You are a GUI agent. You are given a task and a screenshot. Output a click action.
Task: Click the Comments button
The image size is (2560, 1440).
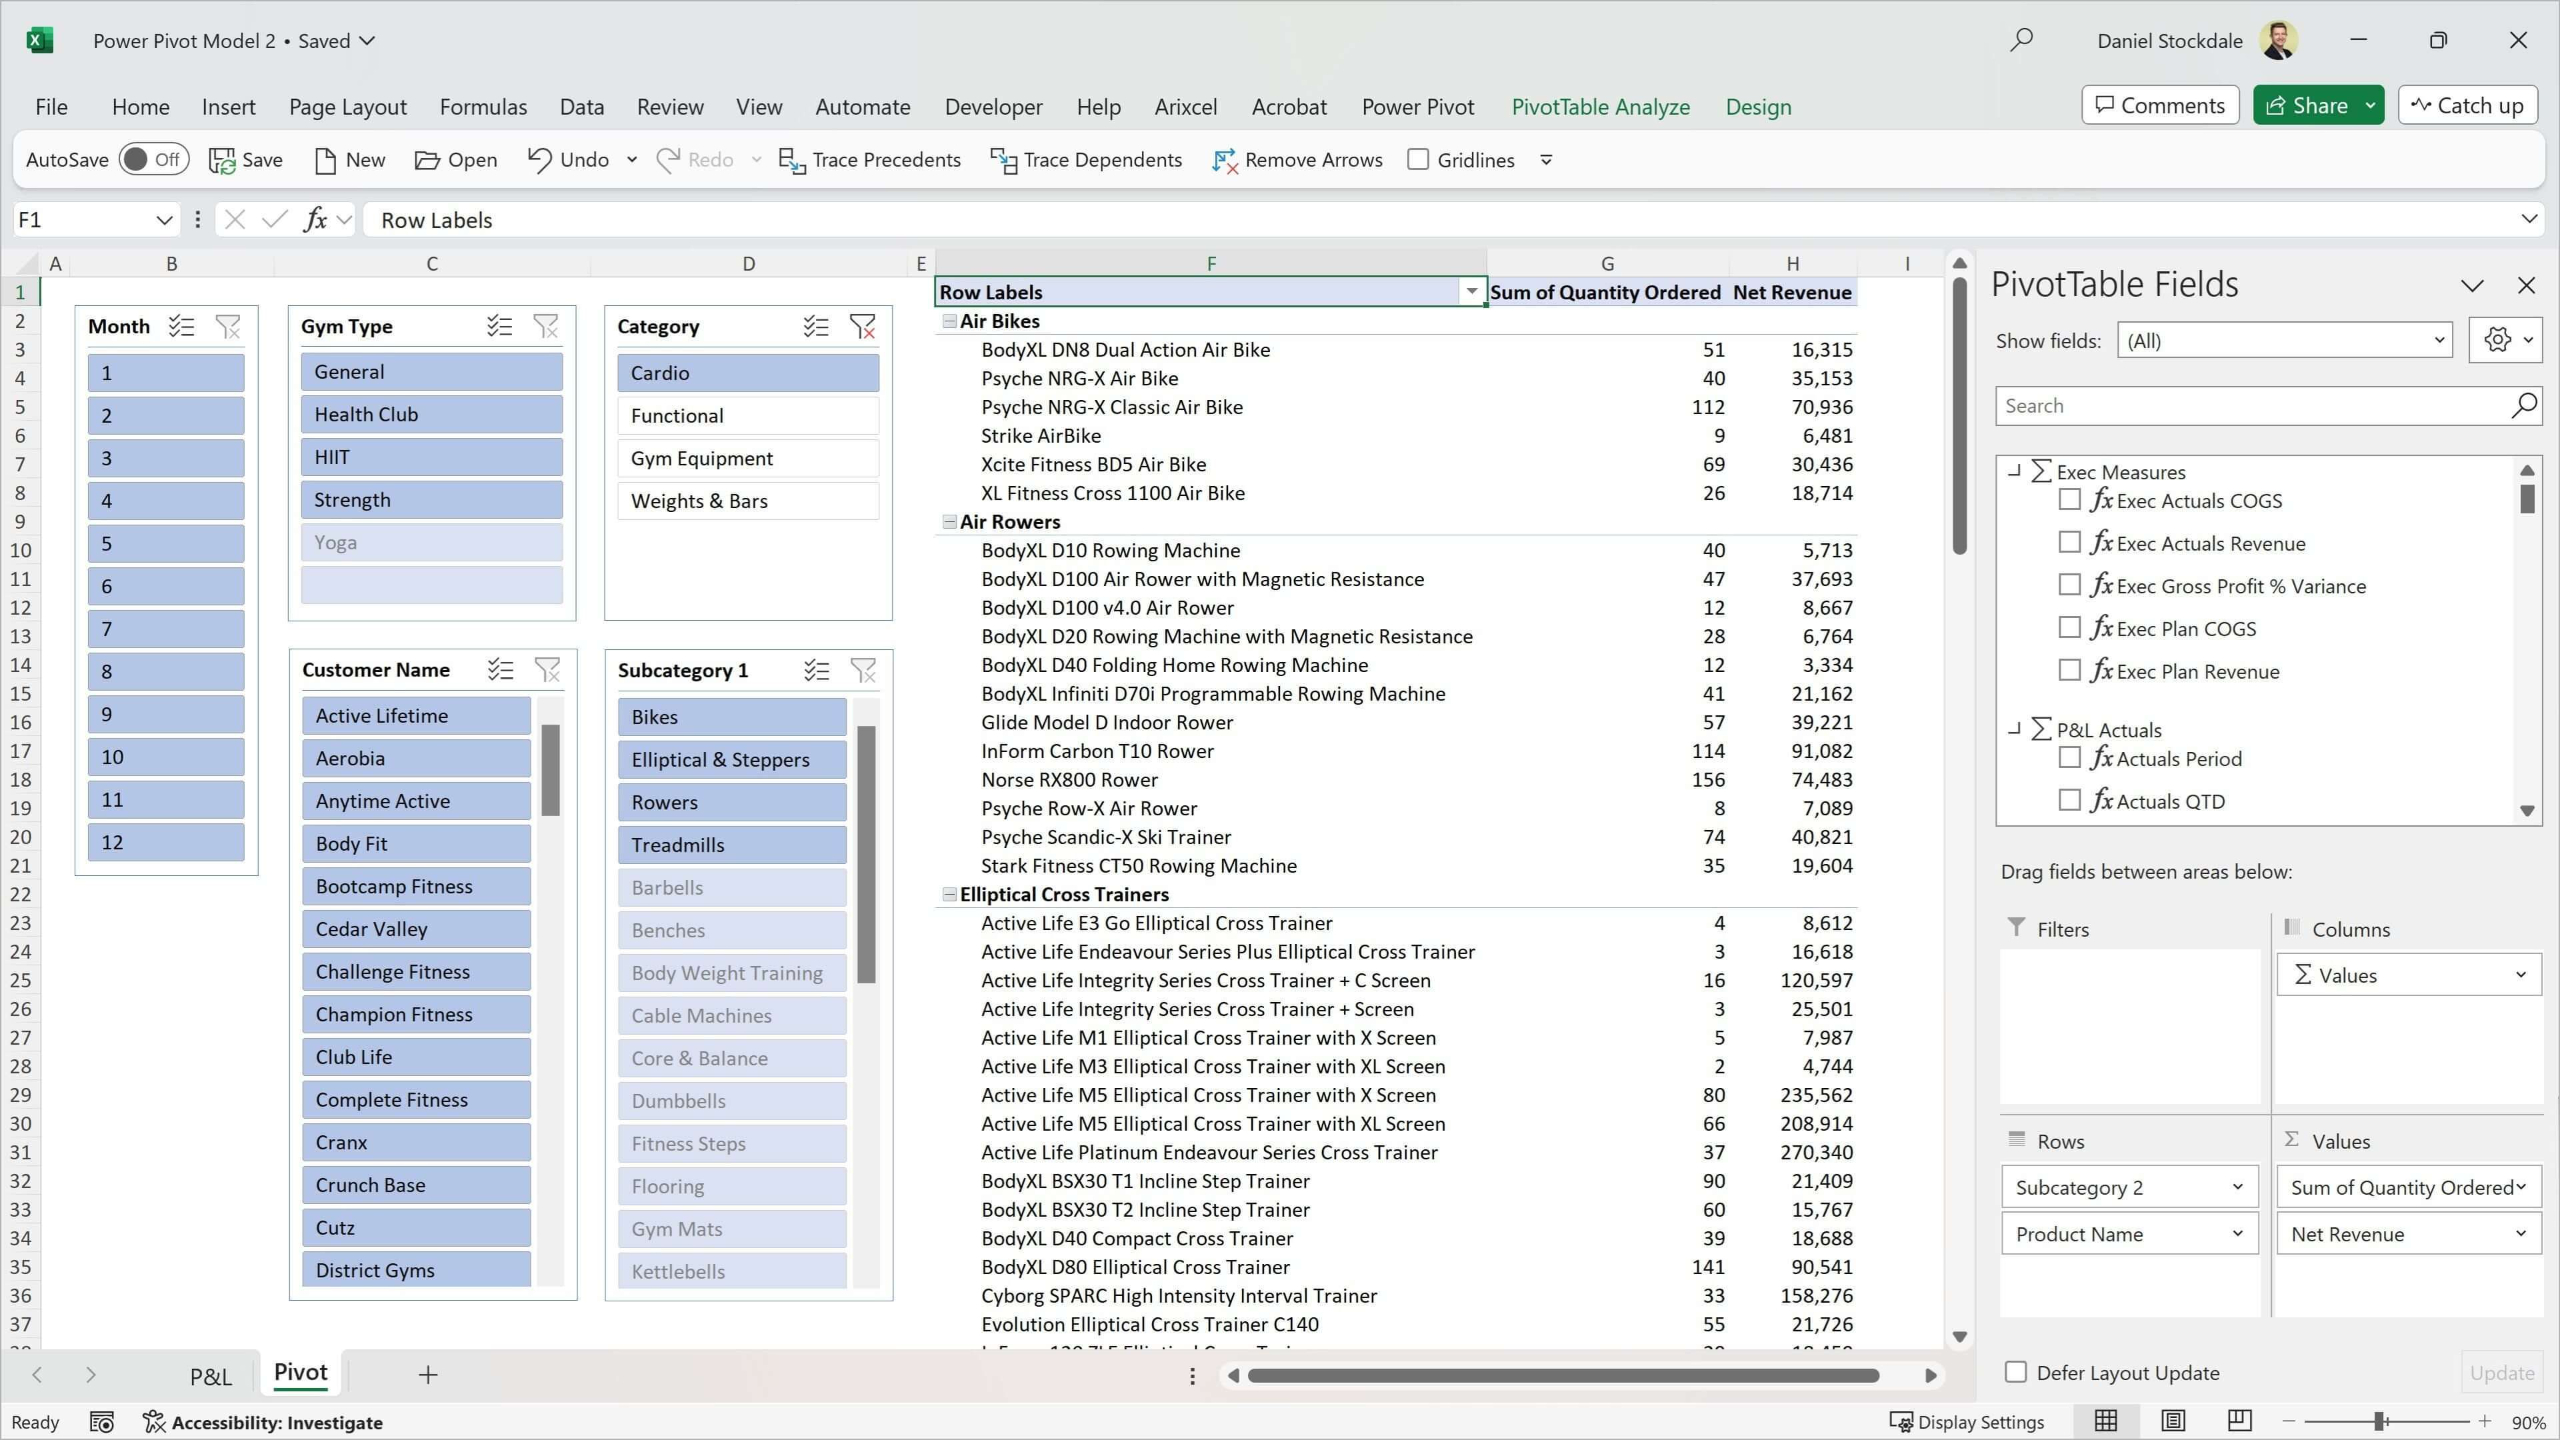[x=2159, y=105]
